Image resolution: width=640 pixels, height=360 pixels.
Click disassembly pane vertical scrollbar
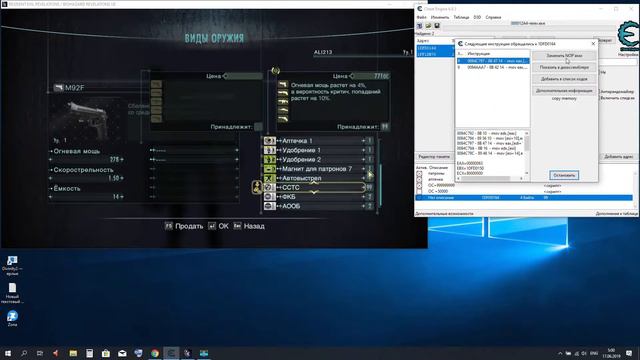[527, 153]
